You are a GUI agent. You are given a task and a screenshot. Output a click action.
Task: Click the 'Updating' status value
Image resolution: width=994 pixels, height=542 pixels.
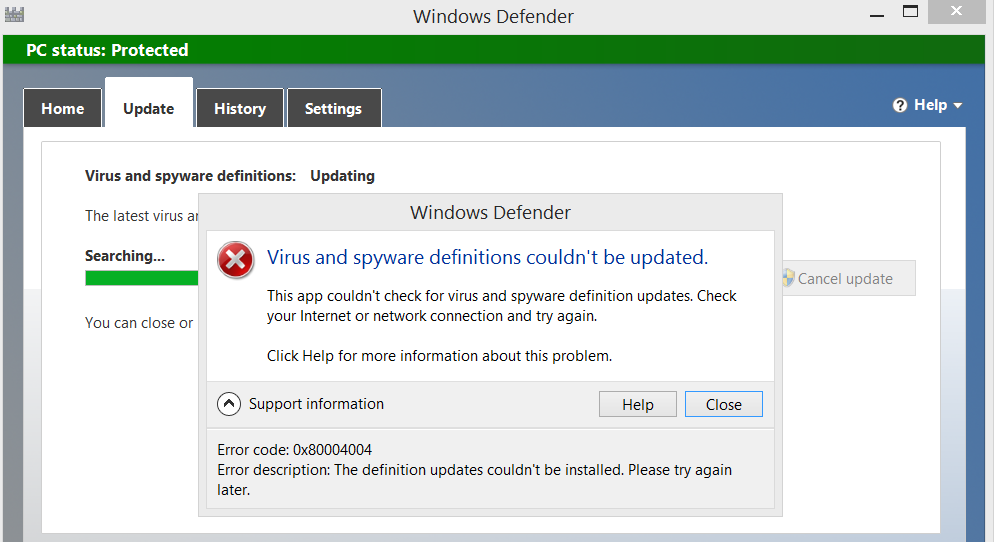pos(342,176)
